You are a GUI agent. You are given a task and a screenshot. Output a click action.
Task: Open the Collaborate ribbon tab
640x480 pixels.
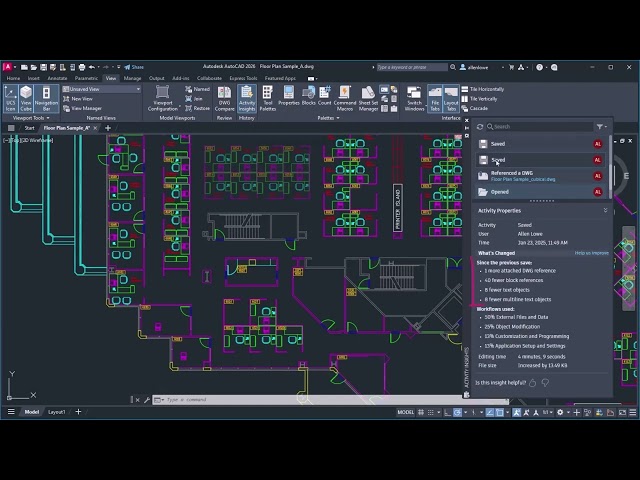[x=209, y=78]
